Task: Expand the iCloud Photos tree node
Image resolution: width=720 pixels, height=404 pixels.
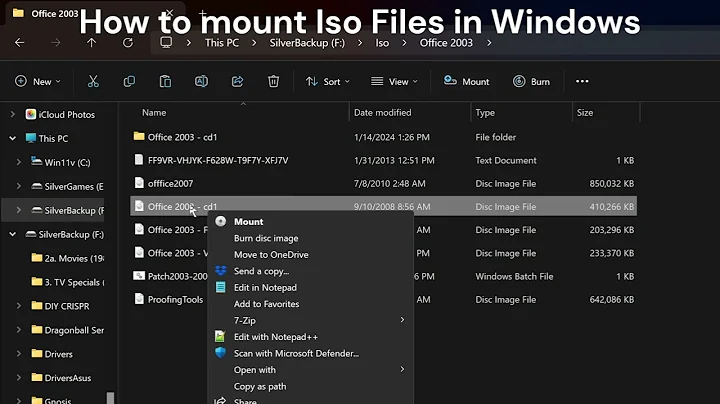Action: coord(12,114)
